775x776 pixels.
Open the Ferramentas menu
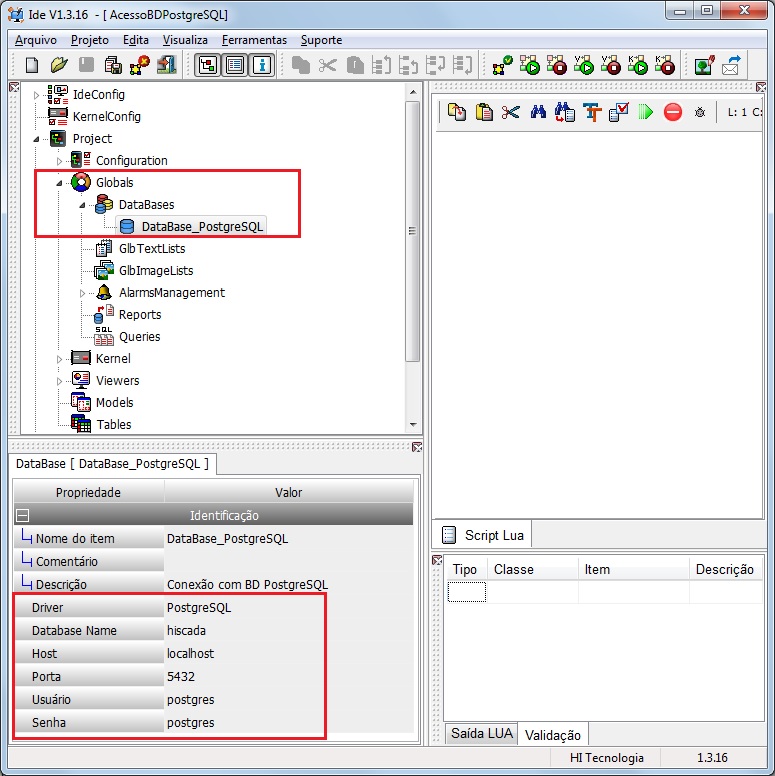(x=254, y=40)
